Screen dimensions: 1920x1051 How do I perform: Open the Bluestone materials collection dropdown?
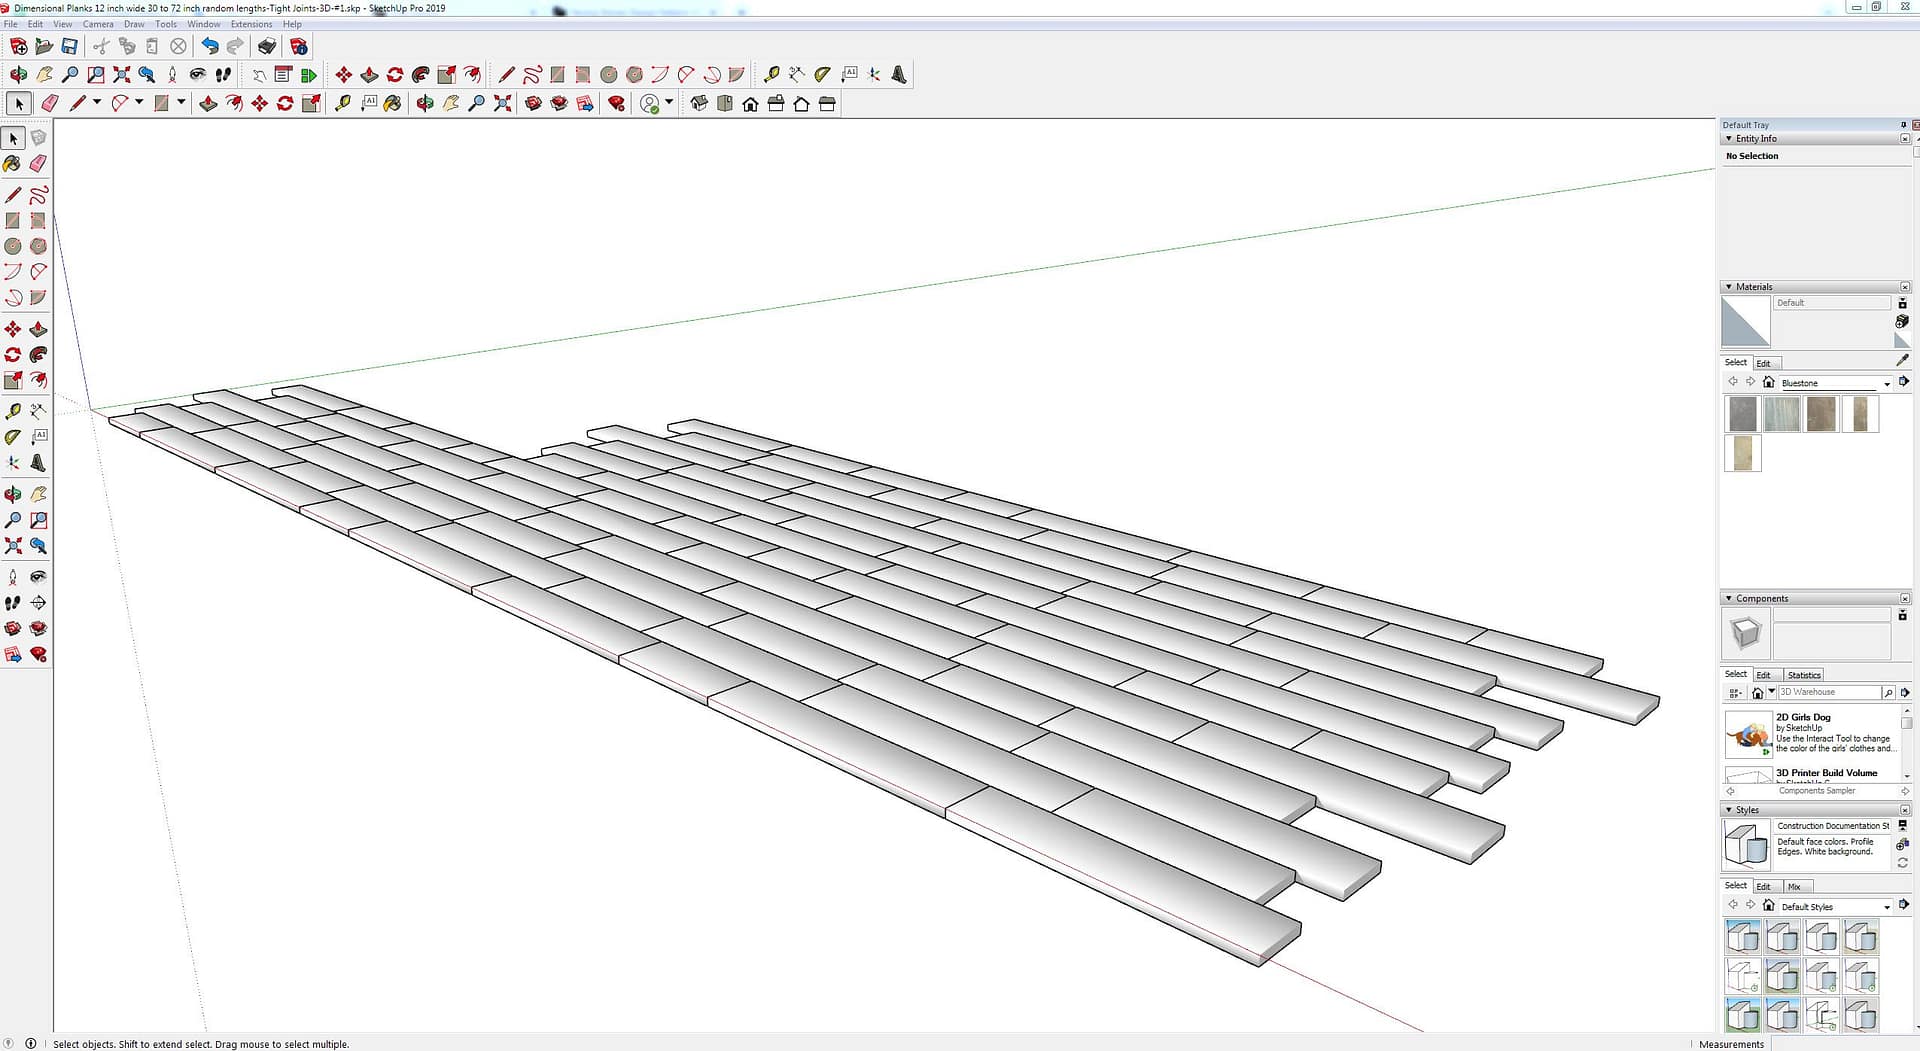[x=1887, y=383]
